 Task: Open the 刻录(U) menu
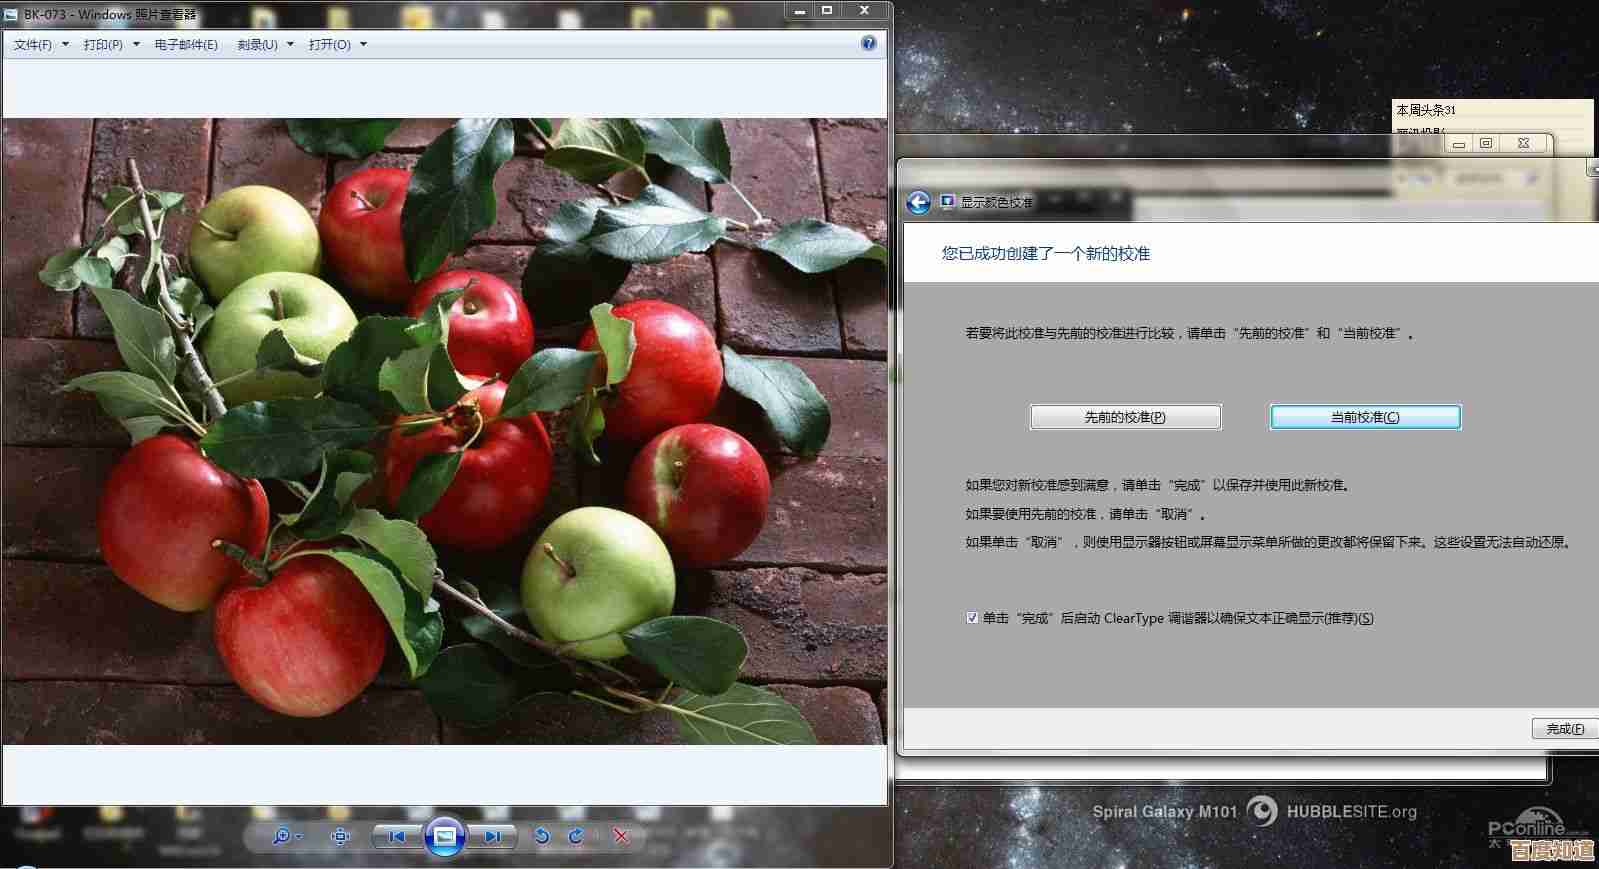click(265, 45)
